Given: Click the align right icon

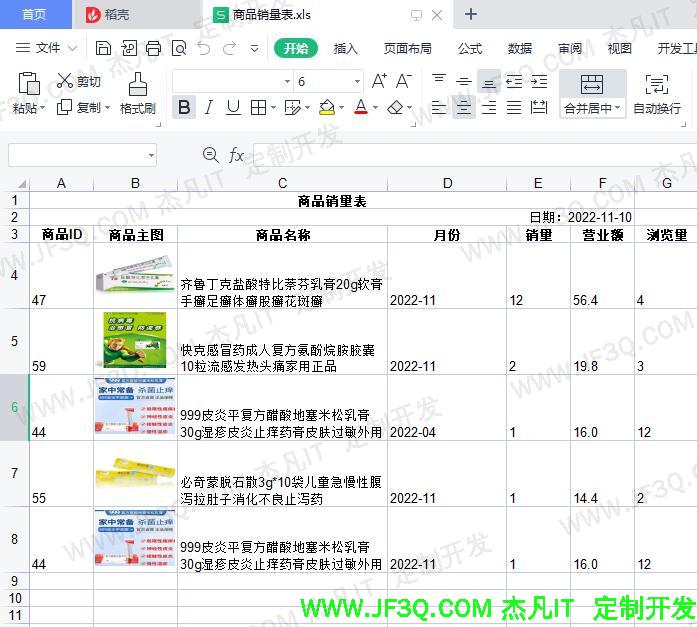Looking at the screenshot, I should point(489,107).
